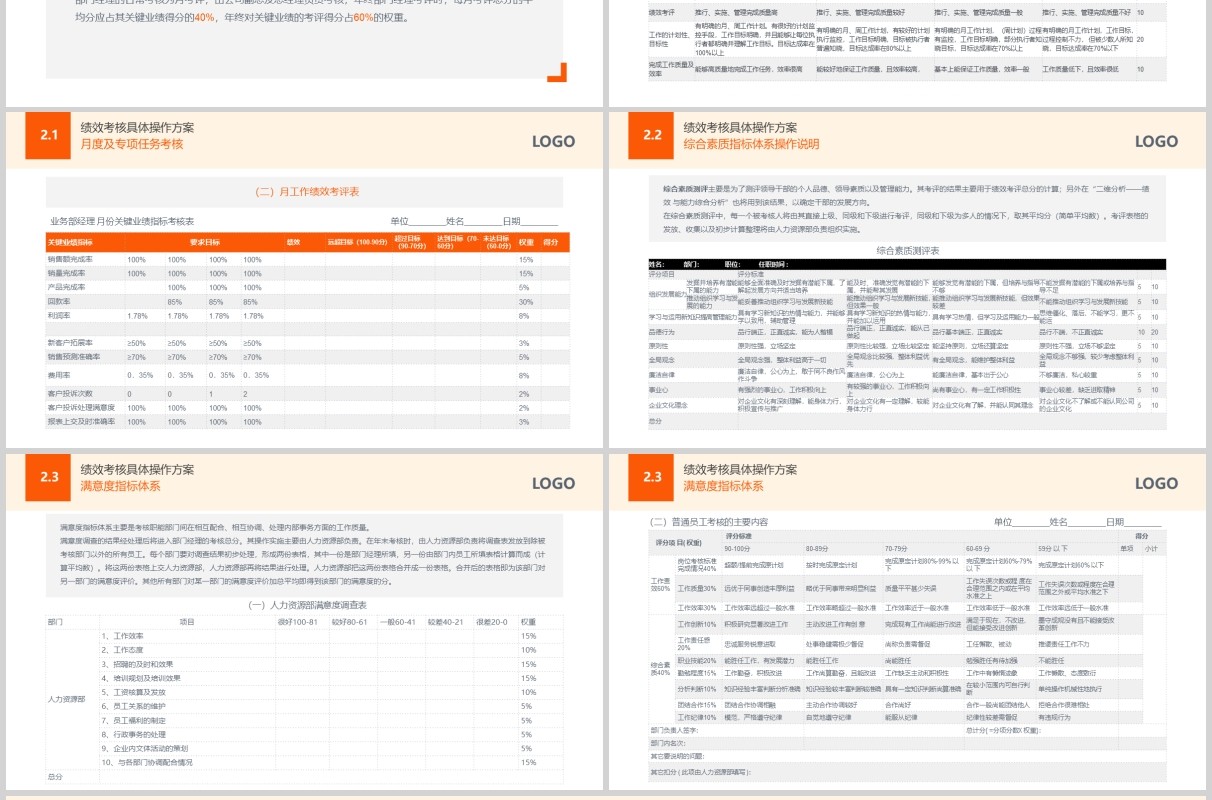The image size is (1212, 800).
Task: Click the heading (二) 月工作绩效考评表
Action: 307,191
